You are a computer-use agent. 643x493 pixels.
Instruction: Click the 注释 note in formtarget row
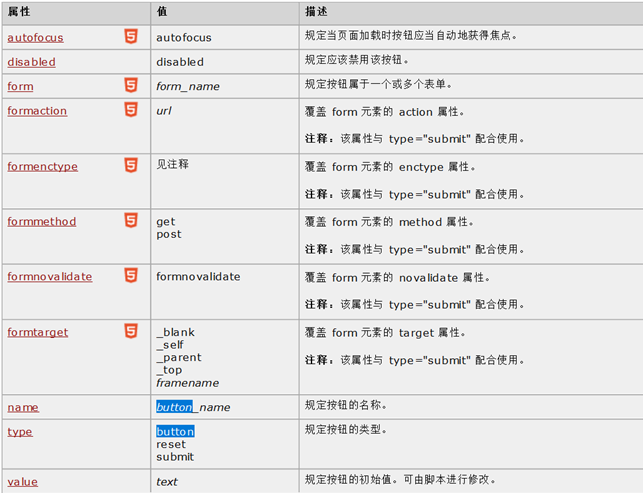point(415,360)
